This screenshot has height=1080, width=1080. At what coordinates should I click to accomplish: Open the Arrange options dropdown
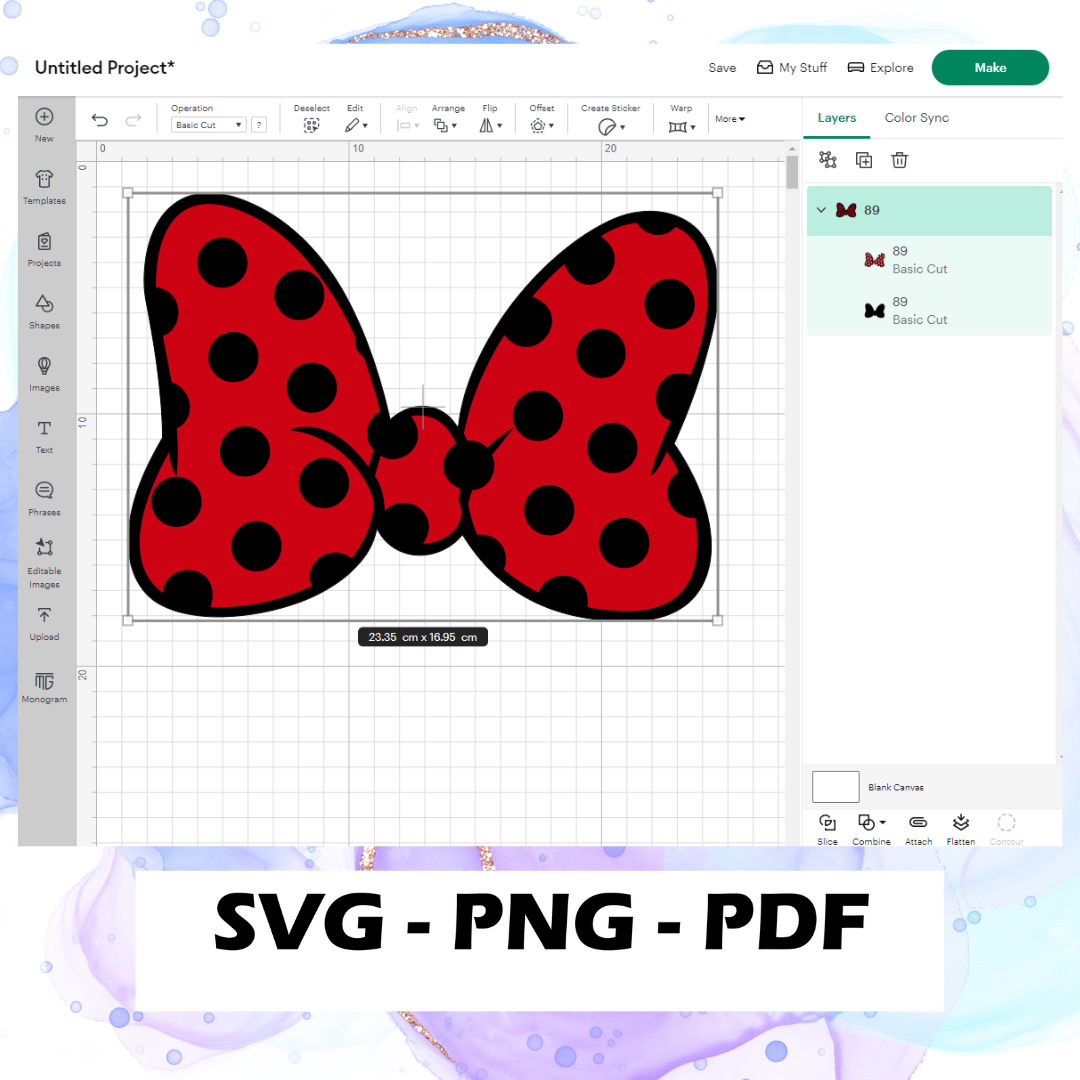tap(448, 118)
